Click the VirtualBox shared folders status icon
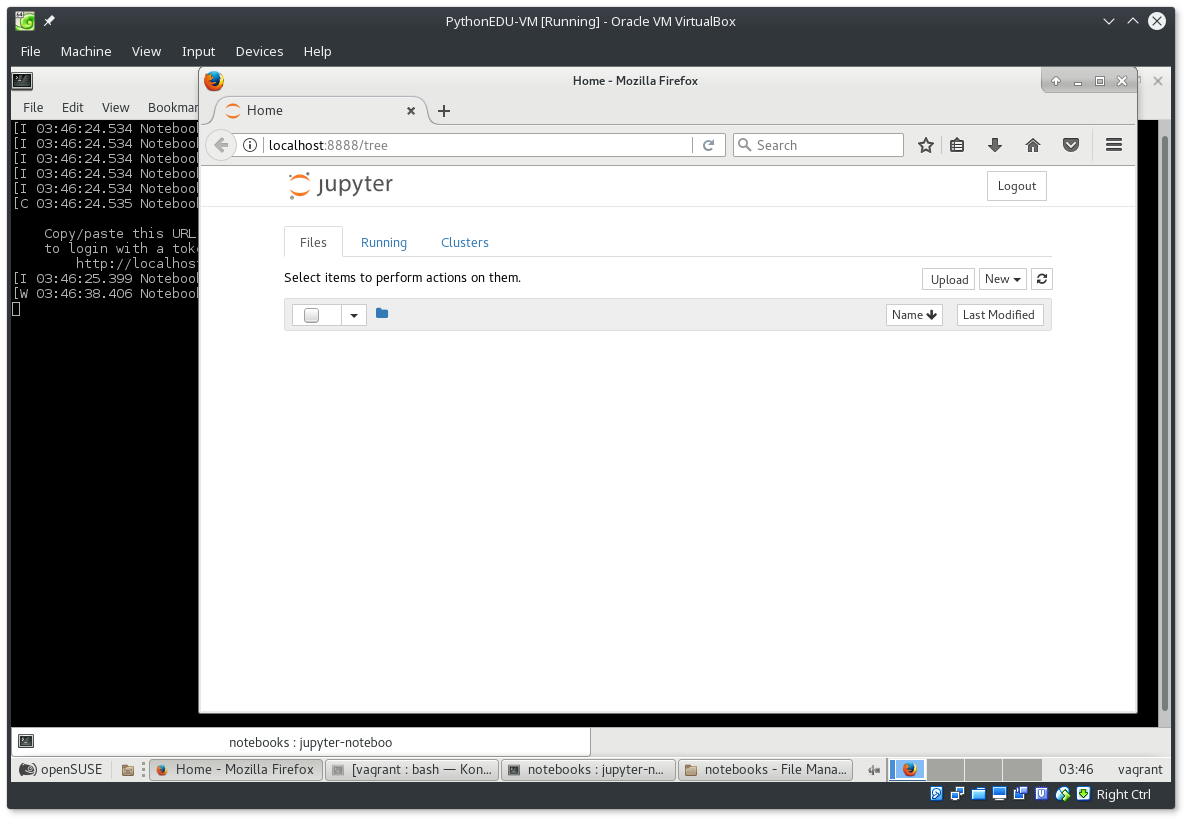The height and width of the screenshot is (822, 1188). [x=979, y=793]
